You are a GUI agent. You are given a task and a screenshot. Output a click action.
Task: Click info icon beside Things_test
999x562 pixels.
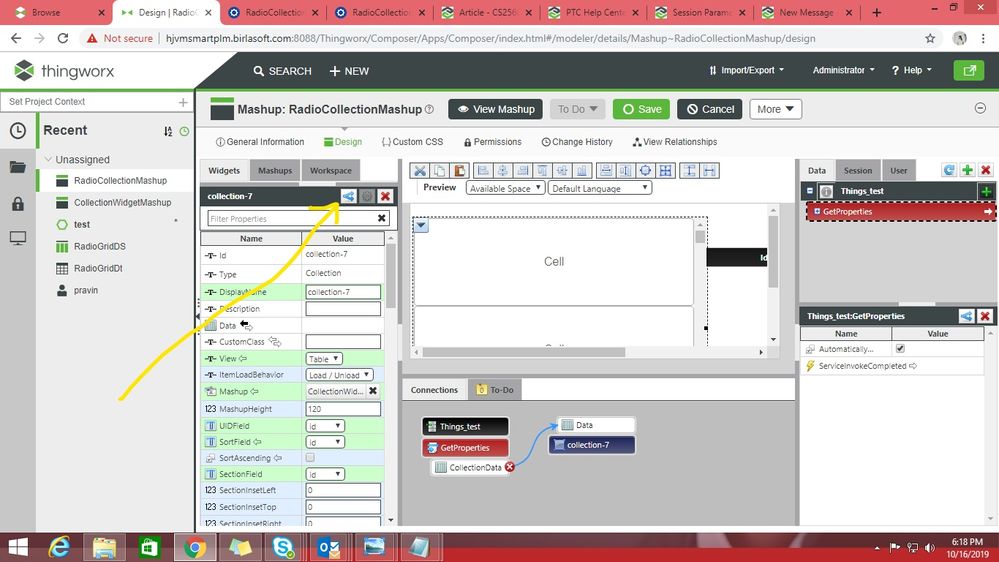click(826, 191)
